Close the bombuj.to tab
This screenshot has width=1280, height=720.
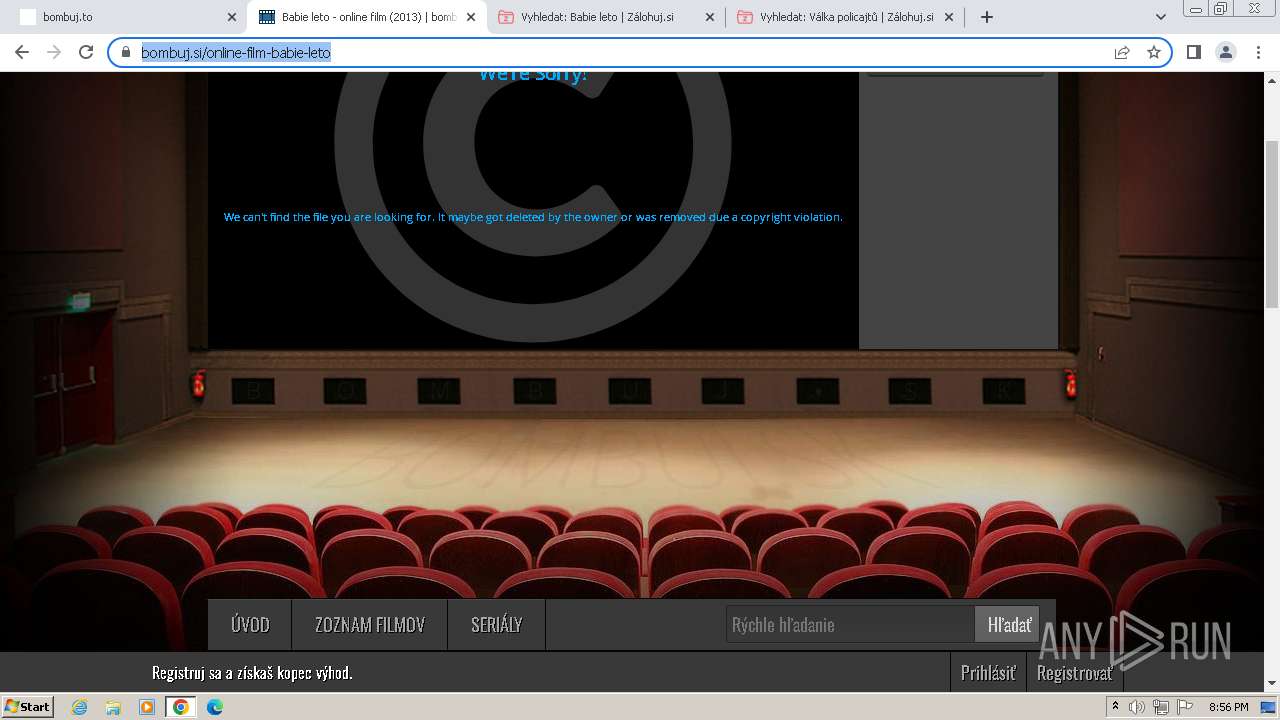[x=232, y=17]
